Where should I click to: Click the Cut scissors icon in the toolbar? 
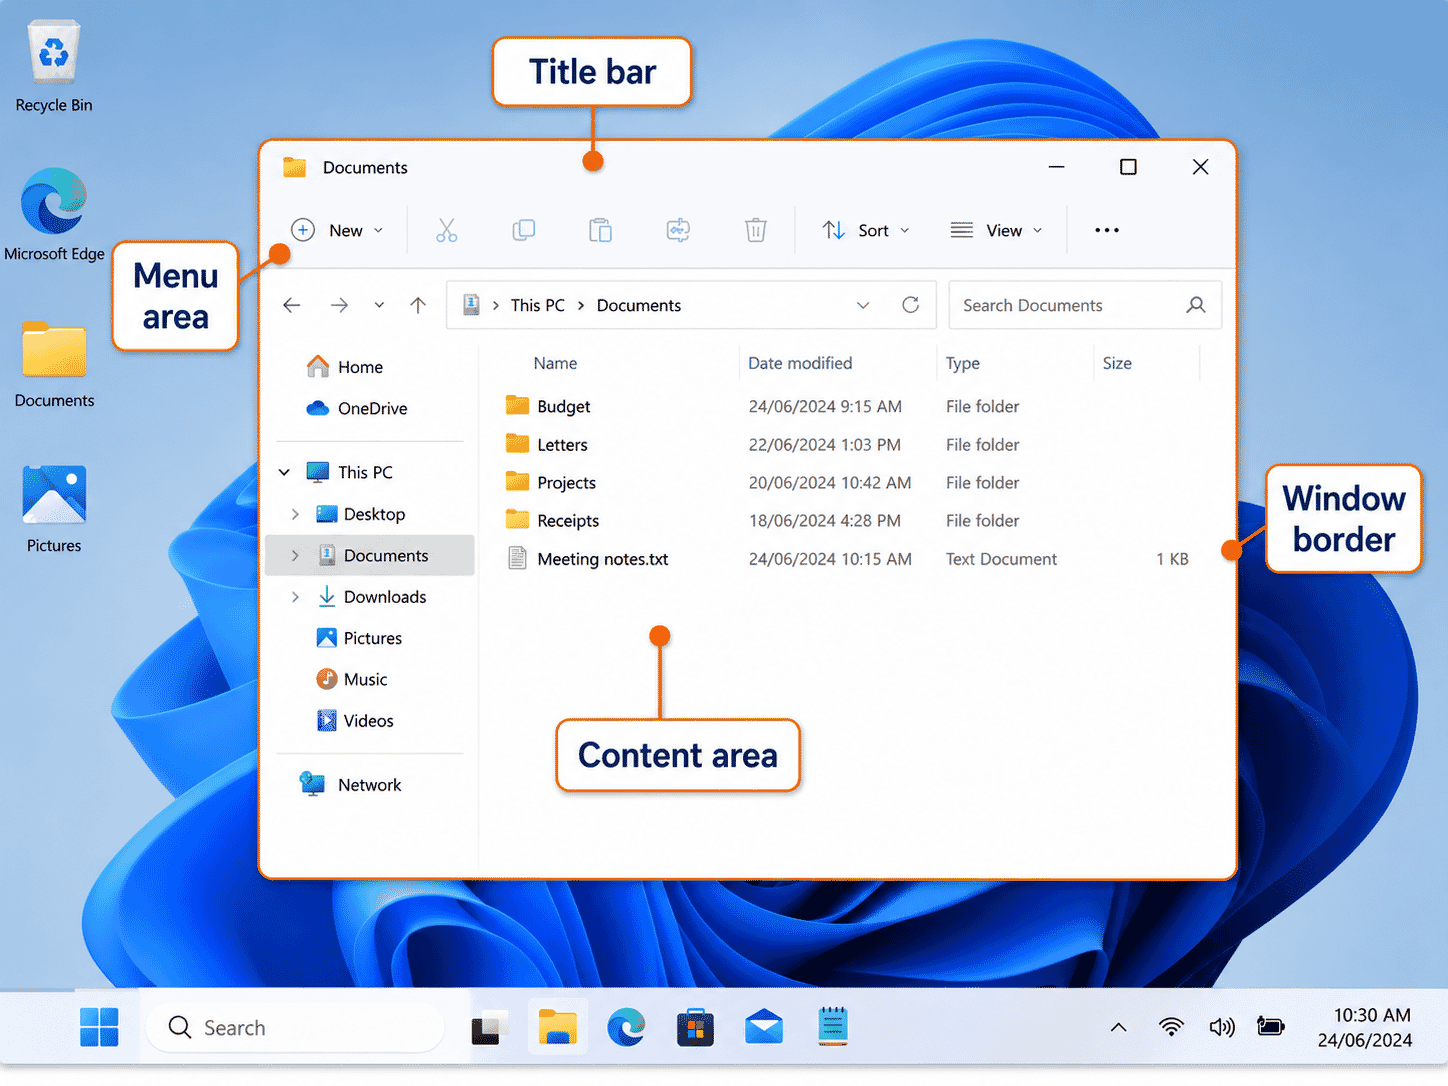(x=446, y=230)
